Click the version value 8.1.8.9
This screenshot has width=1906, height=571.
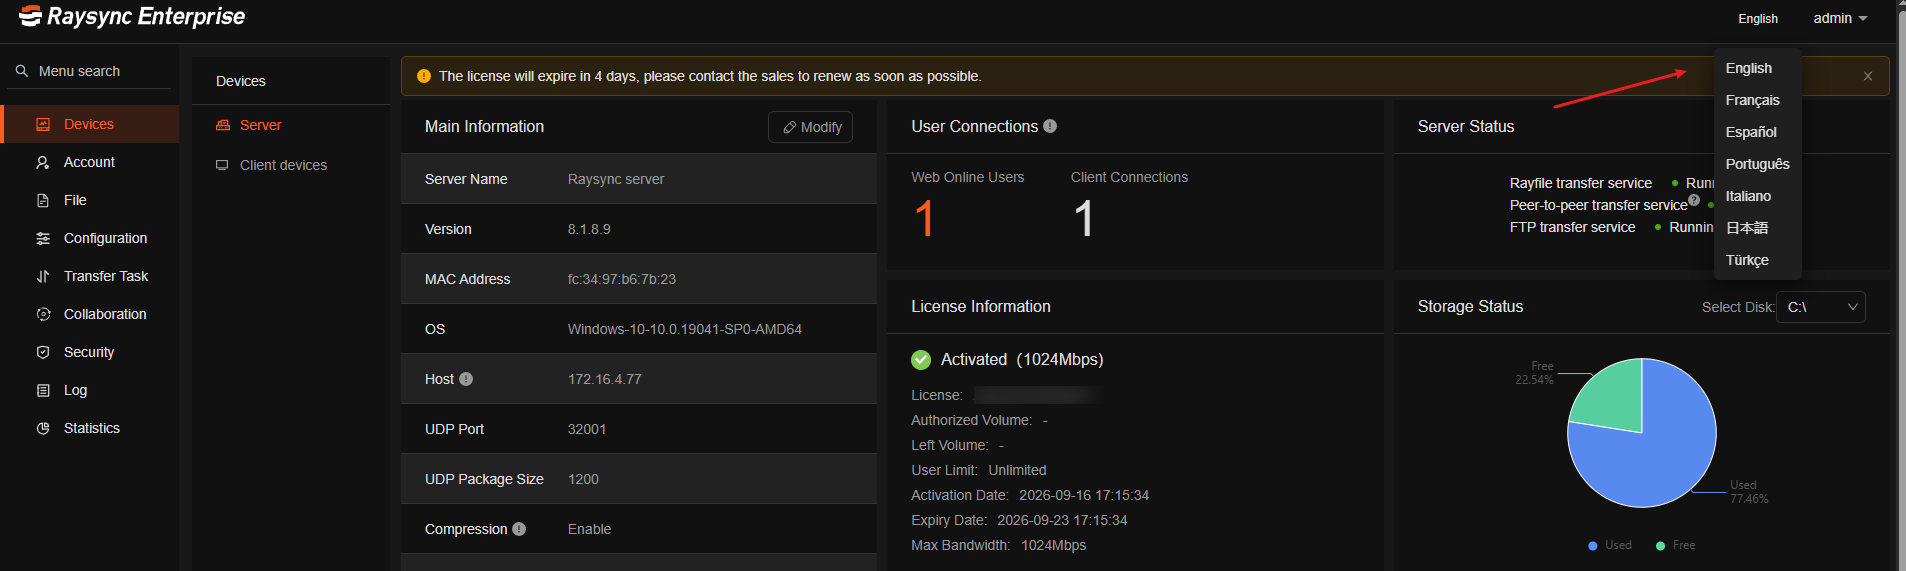tap(589, 229)
